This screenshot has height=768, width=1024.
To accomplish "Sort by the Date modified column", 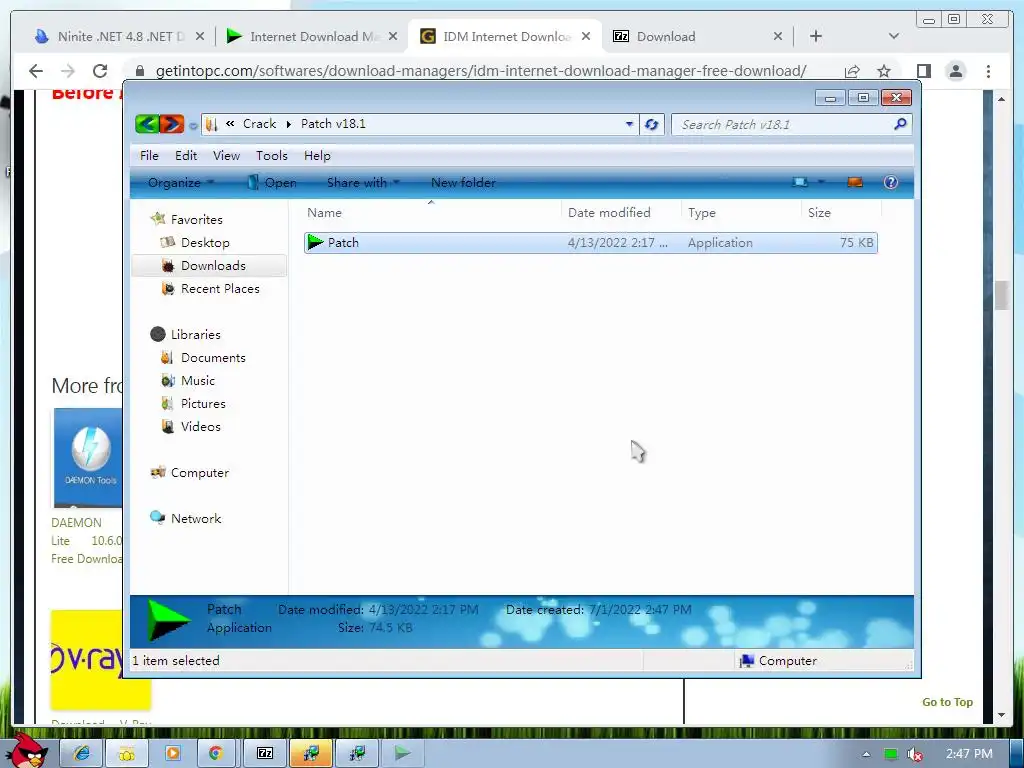I will click(621, 212).
